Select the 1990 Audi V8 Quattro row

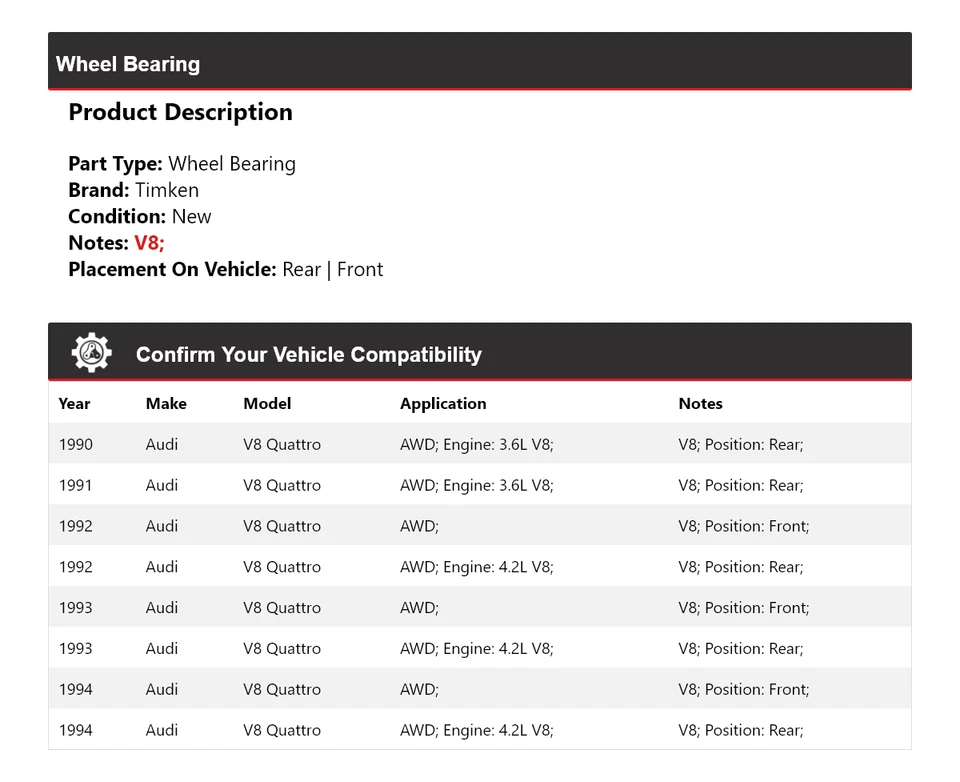tap(479, 444)
